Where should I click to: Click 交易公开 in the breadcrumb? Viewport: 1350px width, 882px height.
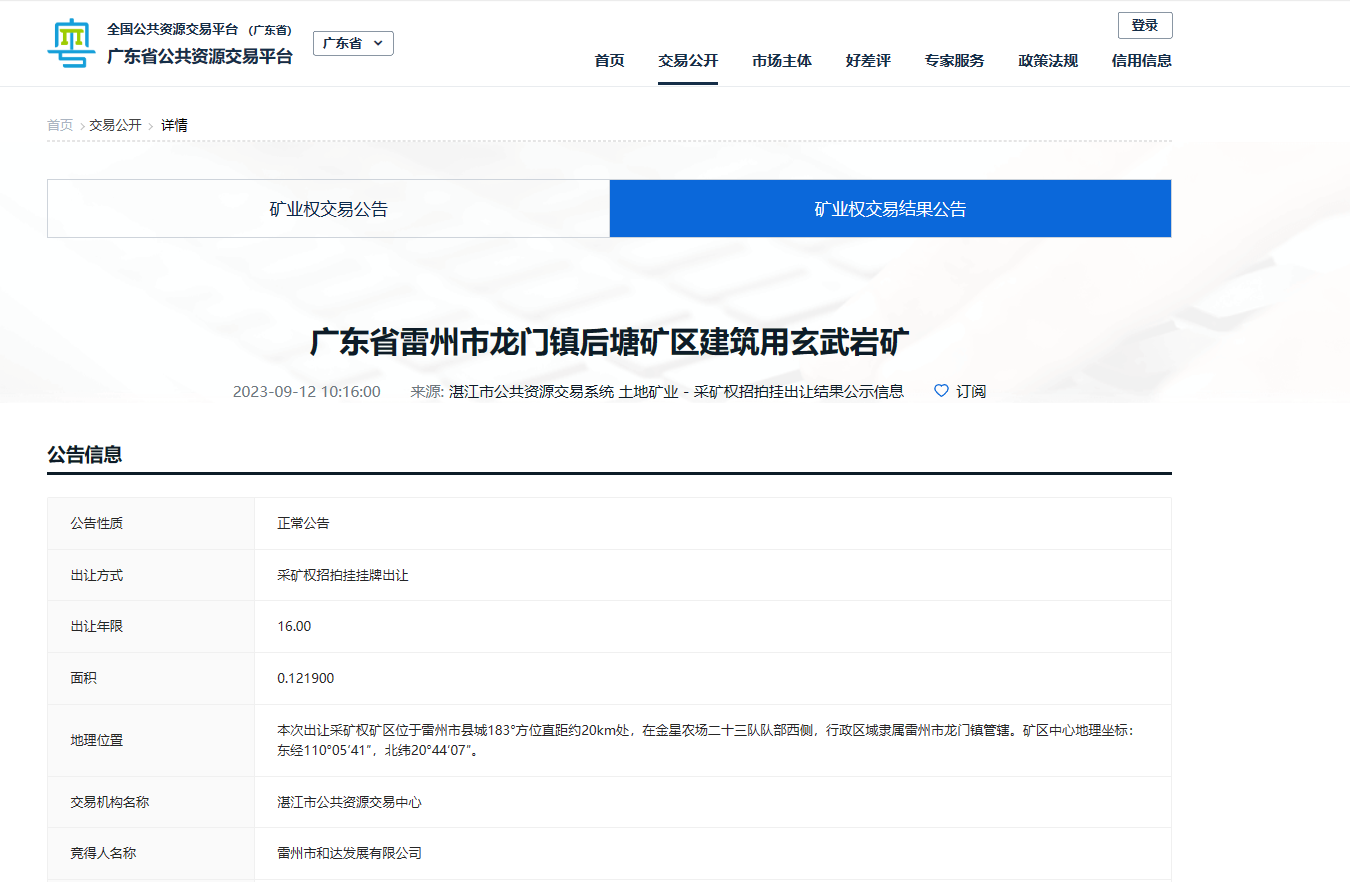point(115,125)
